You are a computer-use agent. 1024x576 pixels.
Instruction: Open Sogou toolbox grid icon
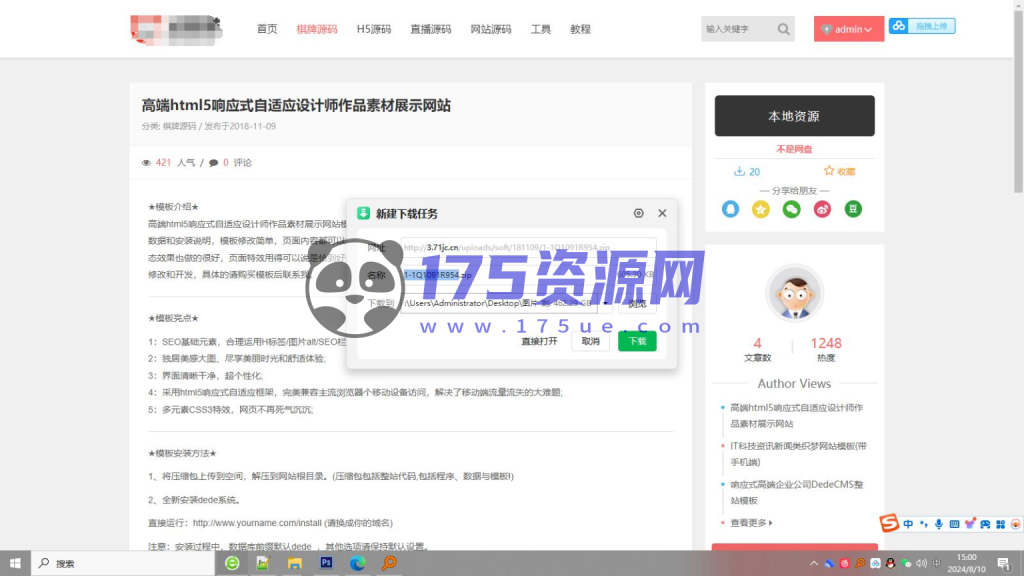tap(1000, 524)
